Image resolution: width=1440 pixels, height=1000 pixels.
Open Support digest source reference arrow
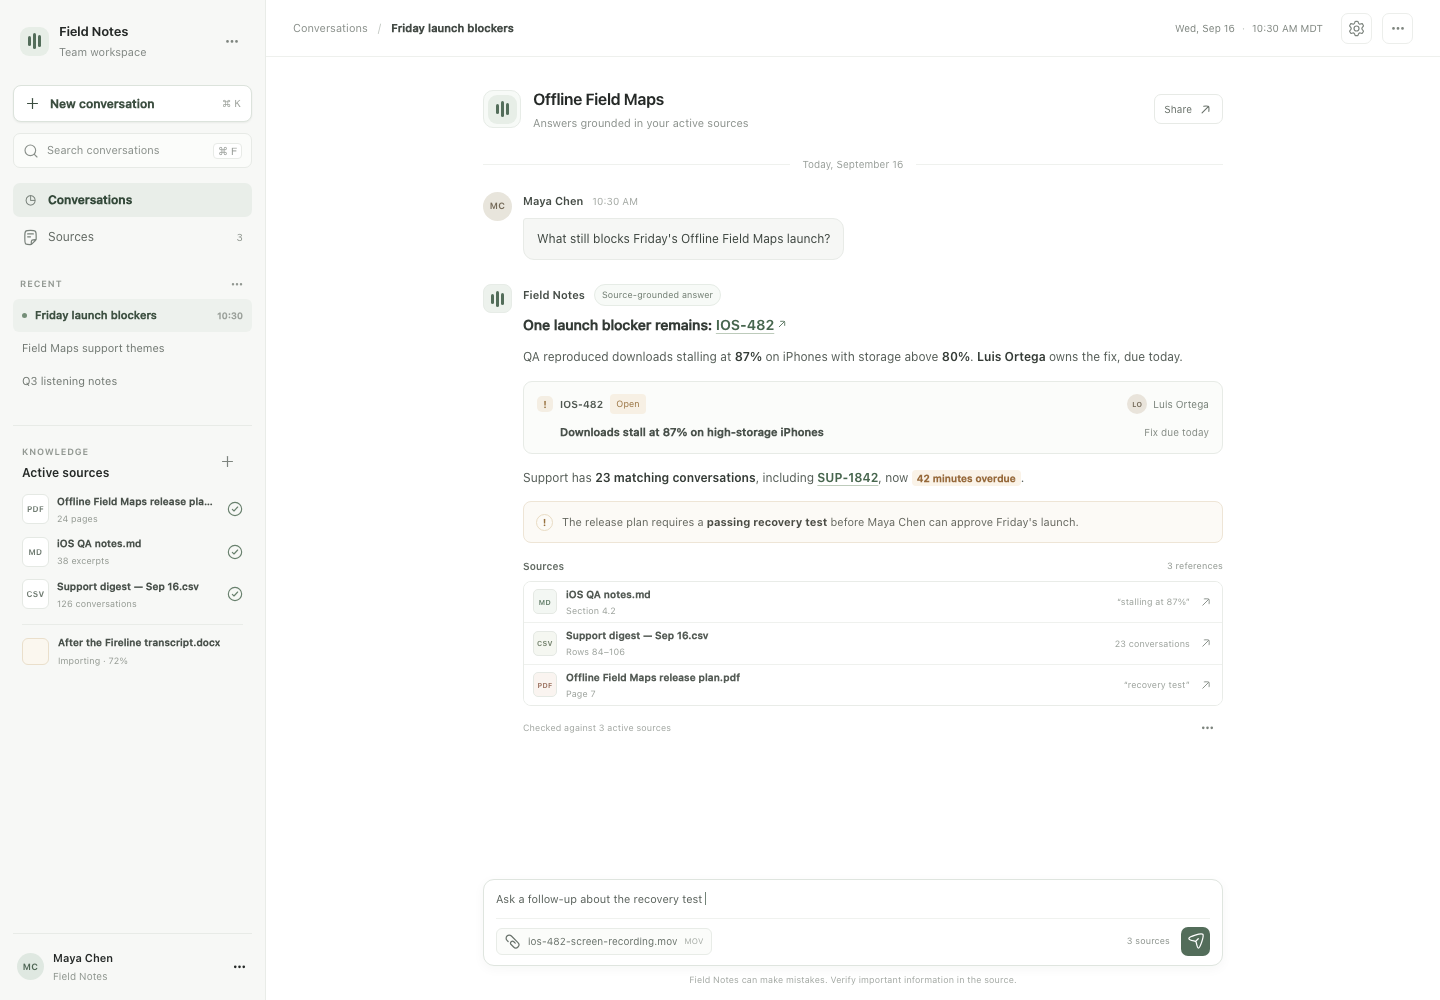pyautogui.click(x=1206, y=643)
